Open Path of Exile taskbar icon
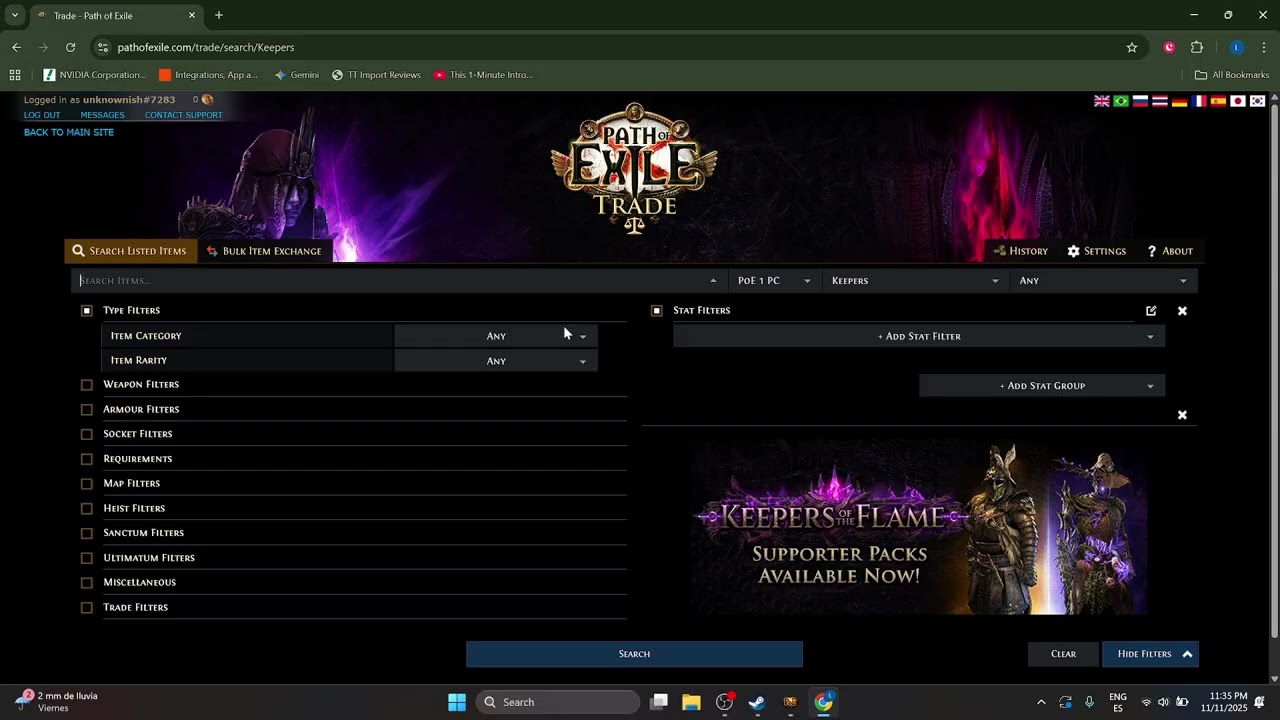 tap(790, 702)
